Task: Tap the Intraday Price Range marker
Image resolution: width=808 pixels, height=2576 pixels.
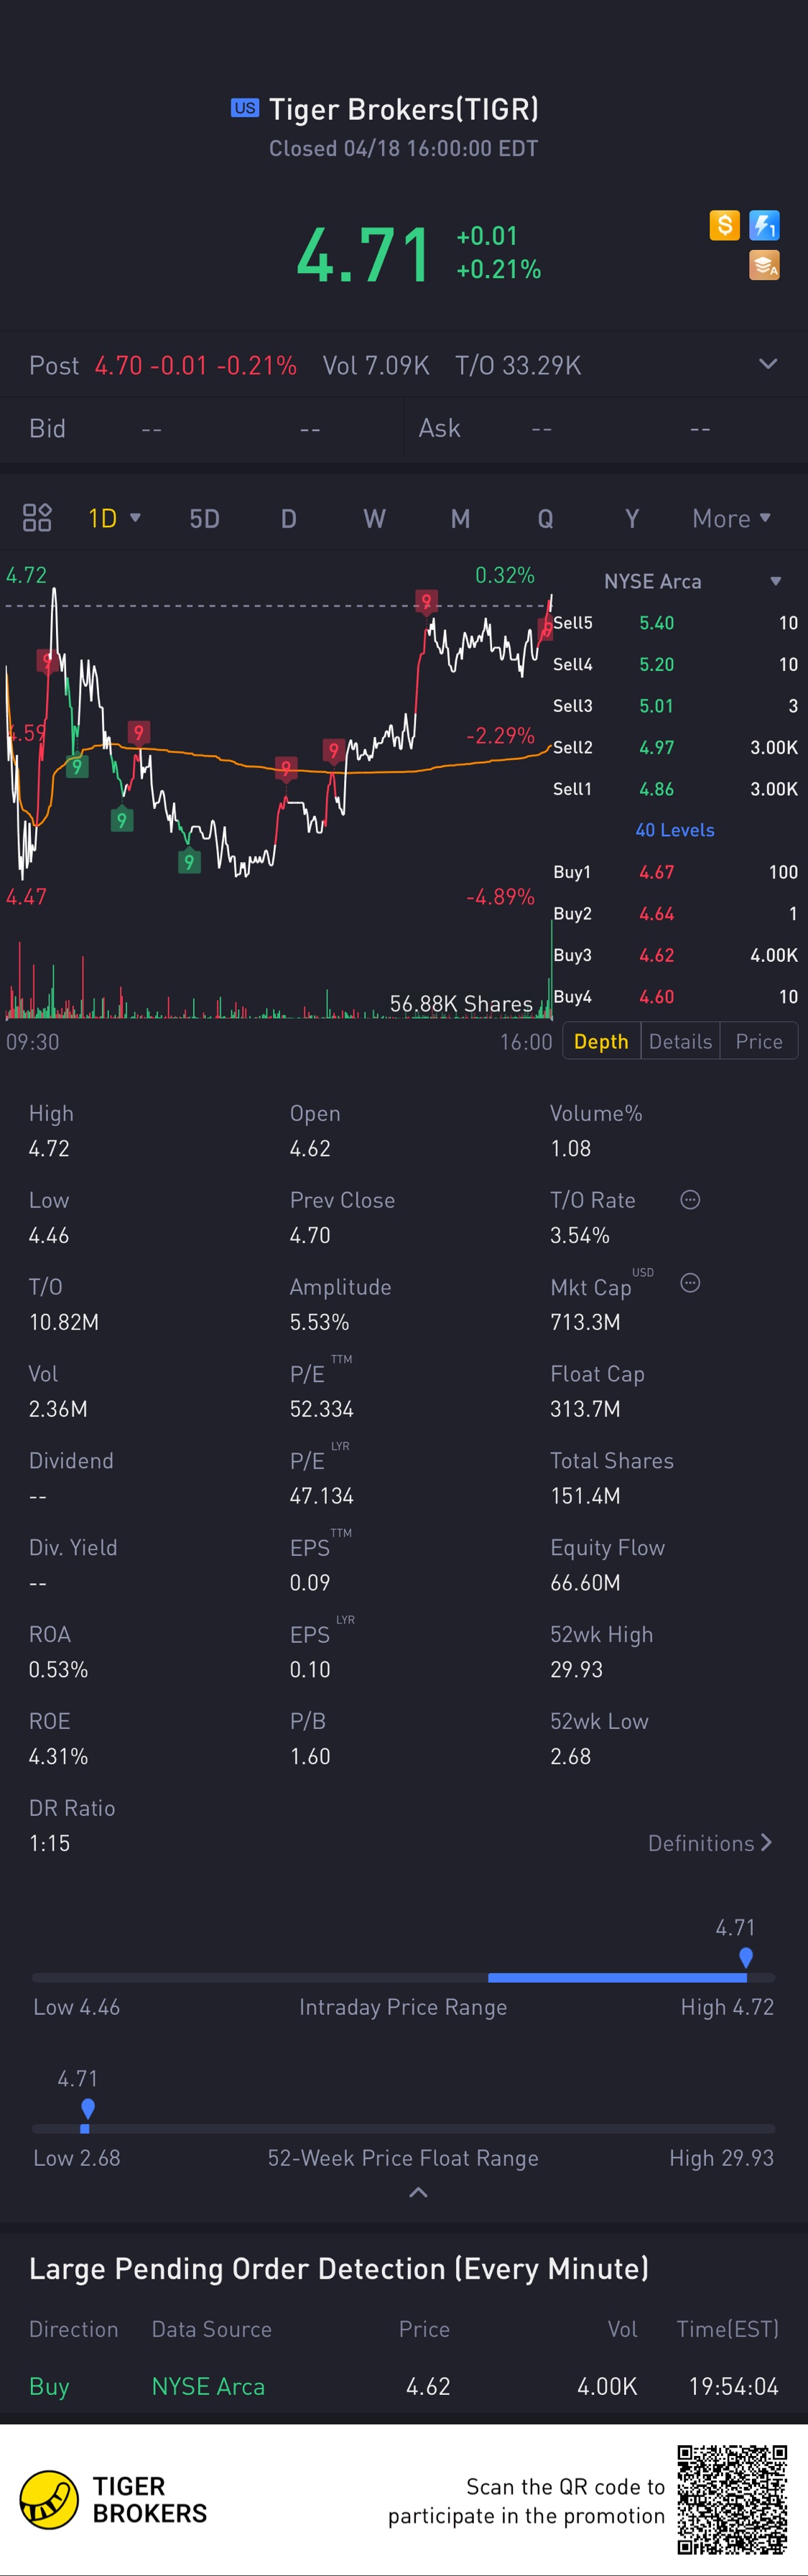Action: (x=746, y=1957)
